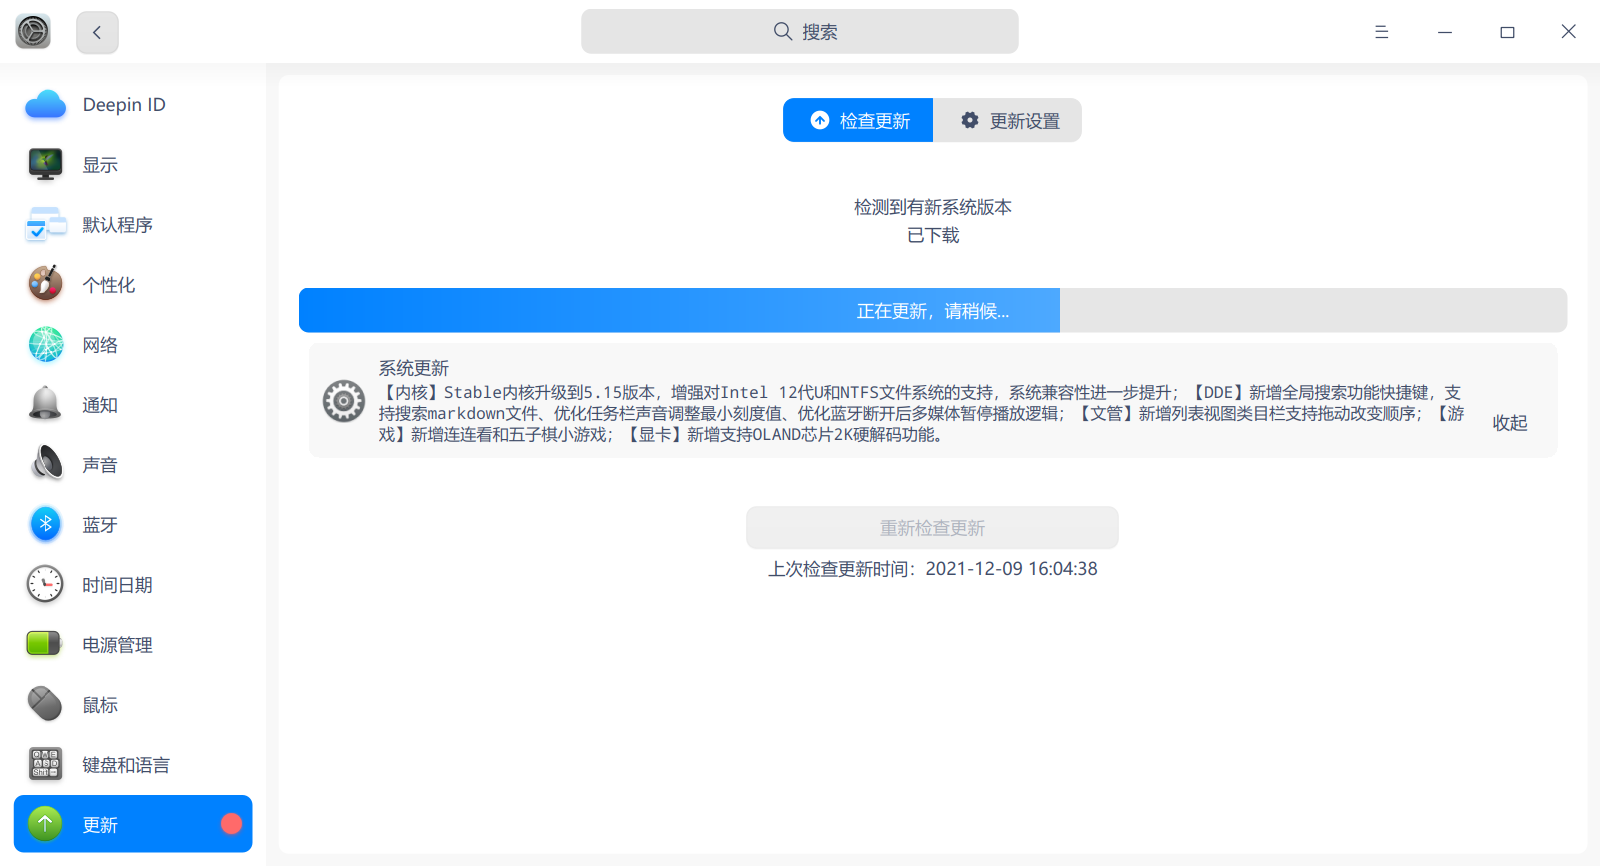
Task: Open the 网络 globe icon
Action: click(x=45, y=345)
